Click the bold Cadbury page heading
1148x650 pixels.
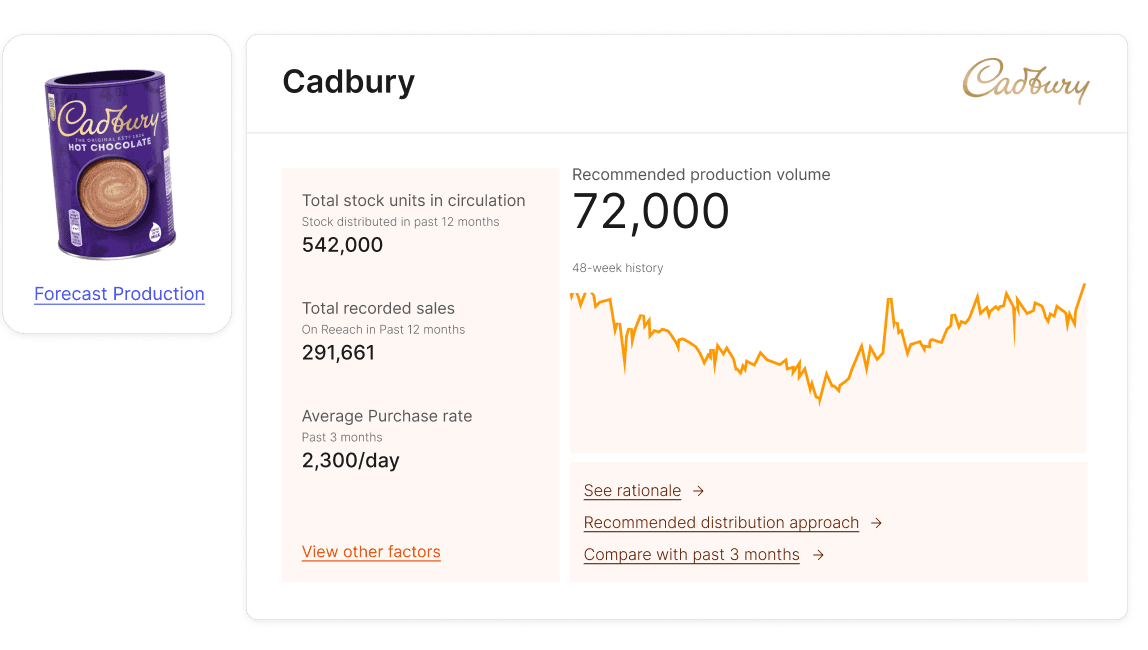(348, 82)
